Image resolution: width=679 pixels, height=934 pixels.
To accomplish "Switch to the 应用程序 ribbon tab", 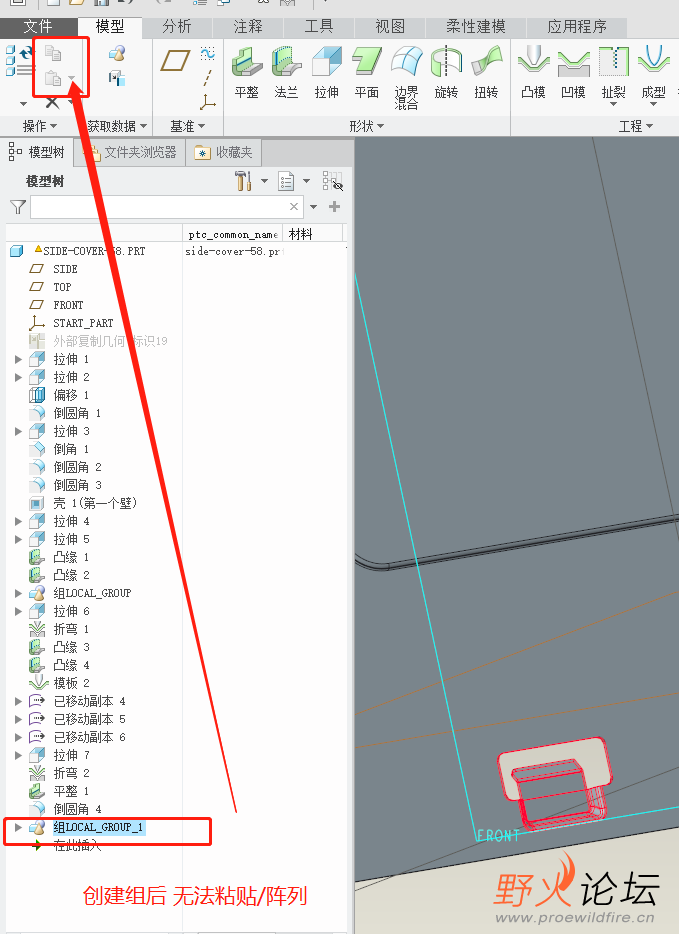I will (x=577, y=27).
